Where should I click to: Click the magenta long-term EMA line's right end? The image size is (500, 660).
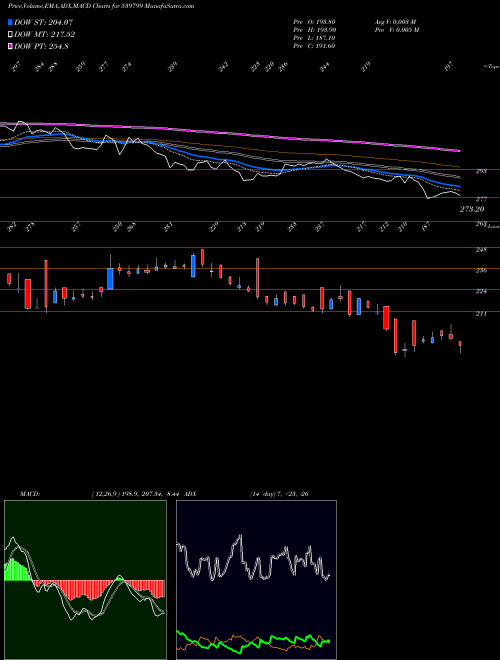[459, 150]
